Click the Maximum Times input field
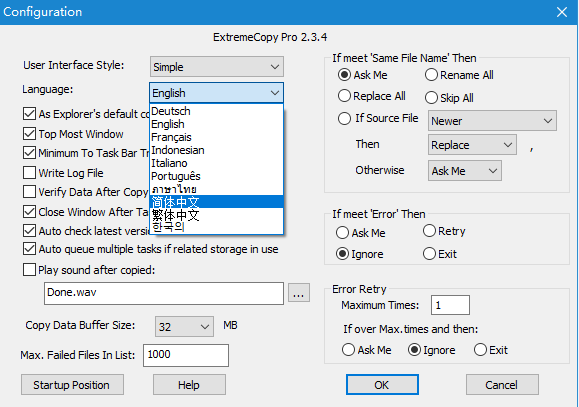579x407 pixels. point(450,305)
